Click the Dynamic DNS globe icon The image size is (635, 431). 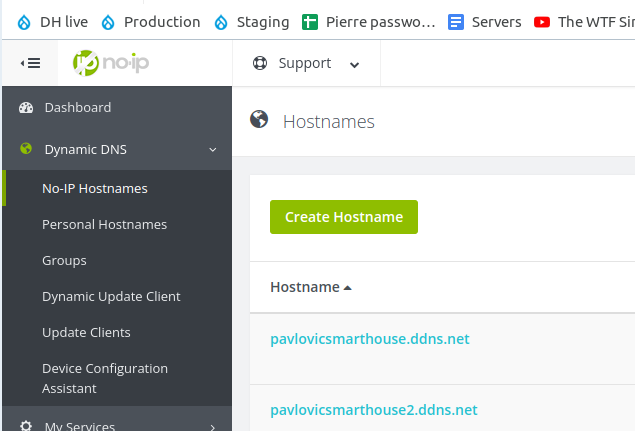point(26,149)
